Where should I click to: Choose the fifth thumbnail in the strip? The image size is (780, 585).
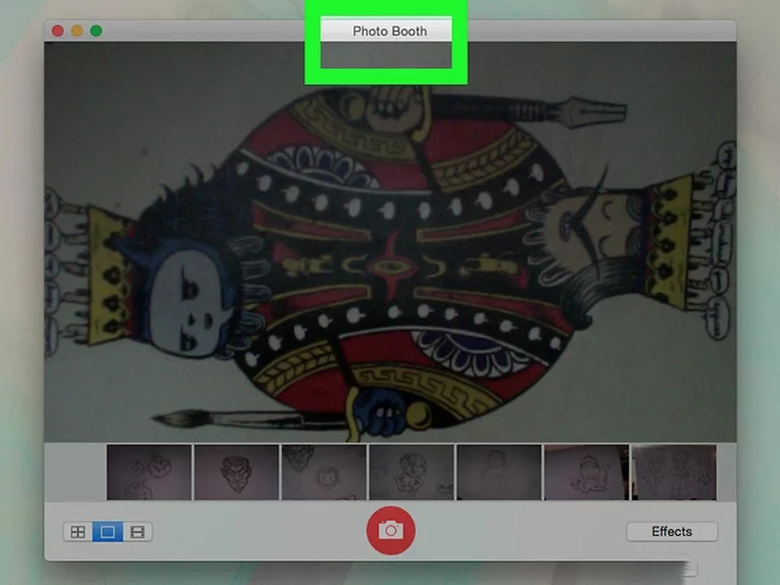(x=499, y=472)
